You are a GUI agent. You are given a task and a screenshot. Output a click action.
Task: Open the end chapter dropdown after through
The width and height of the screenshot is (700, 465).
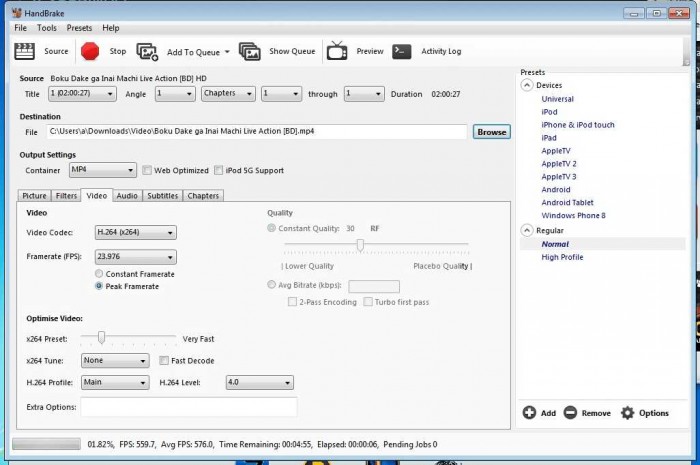click(364, 94)
